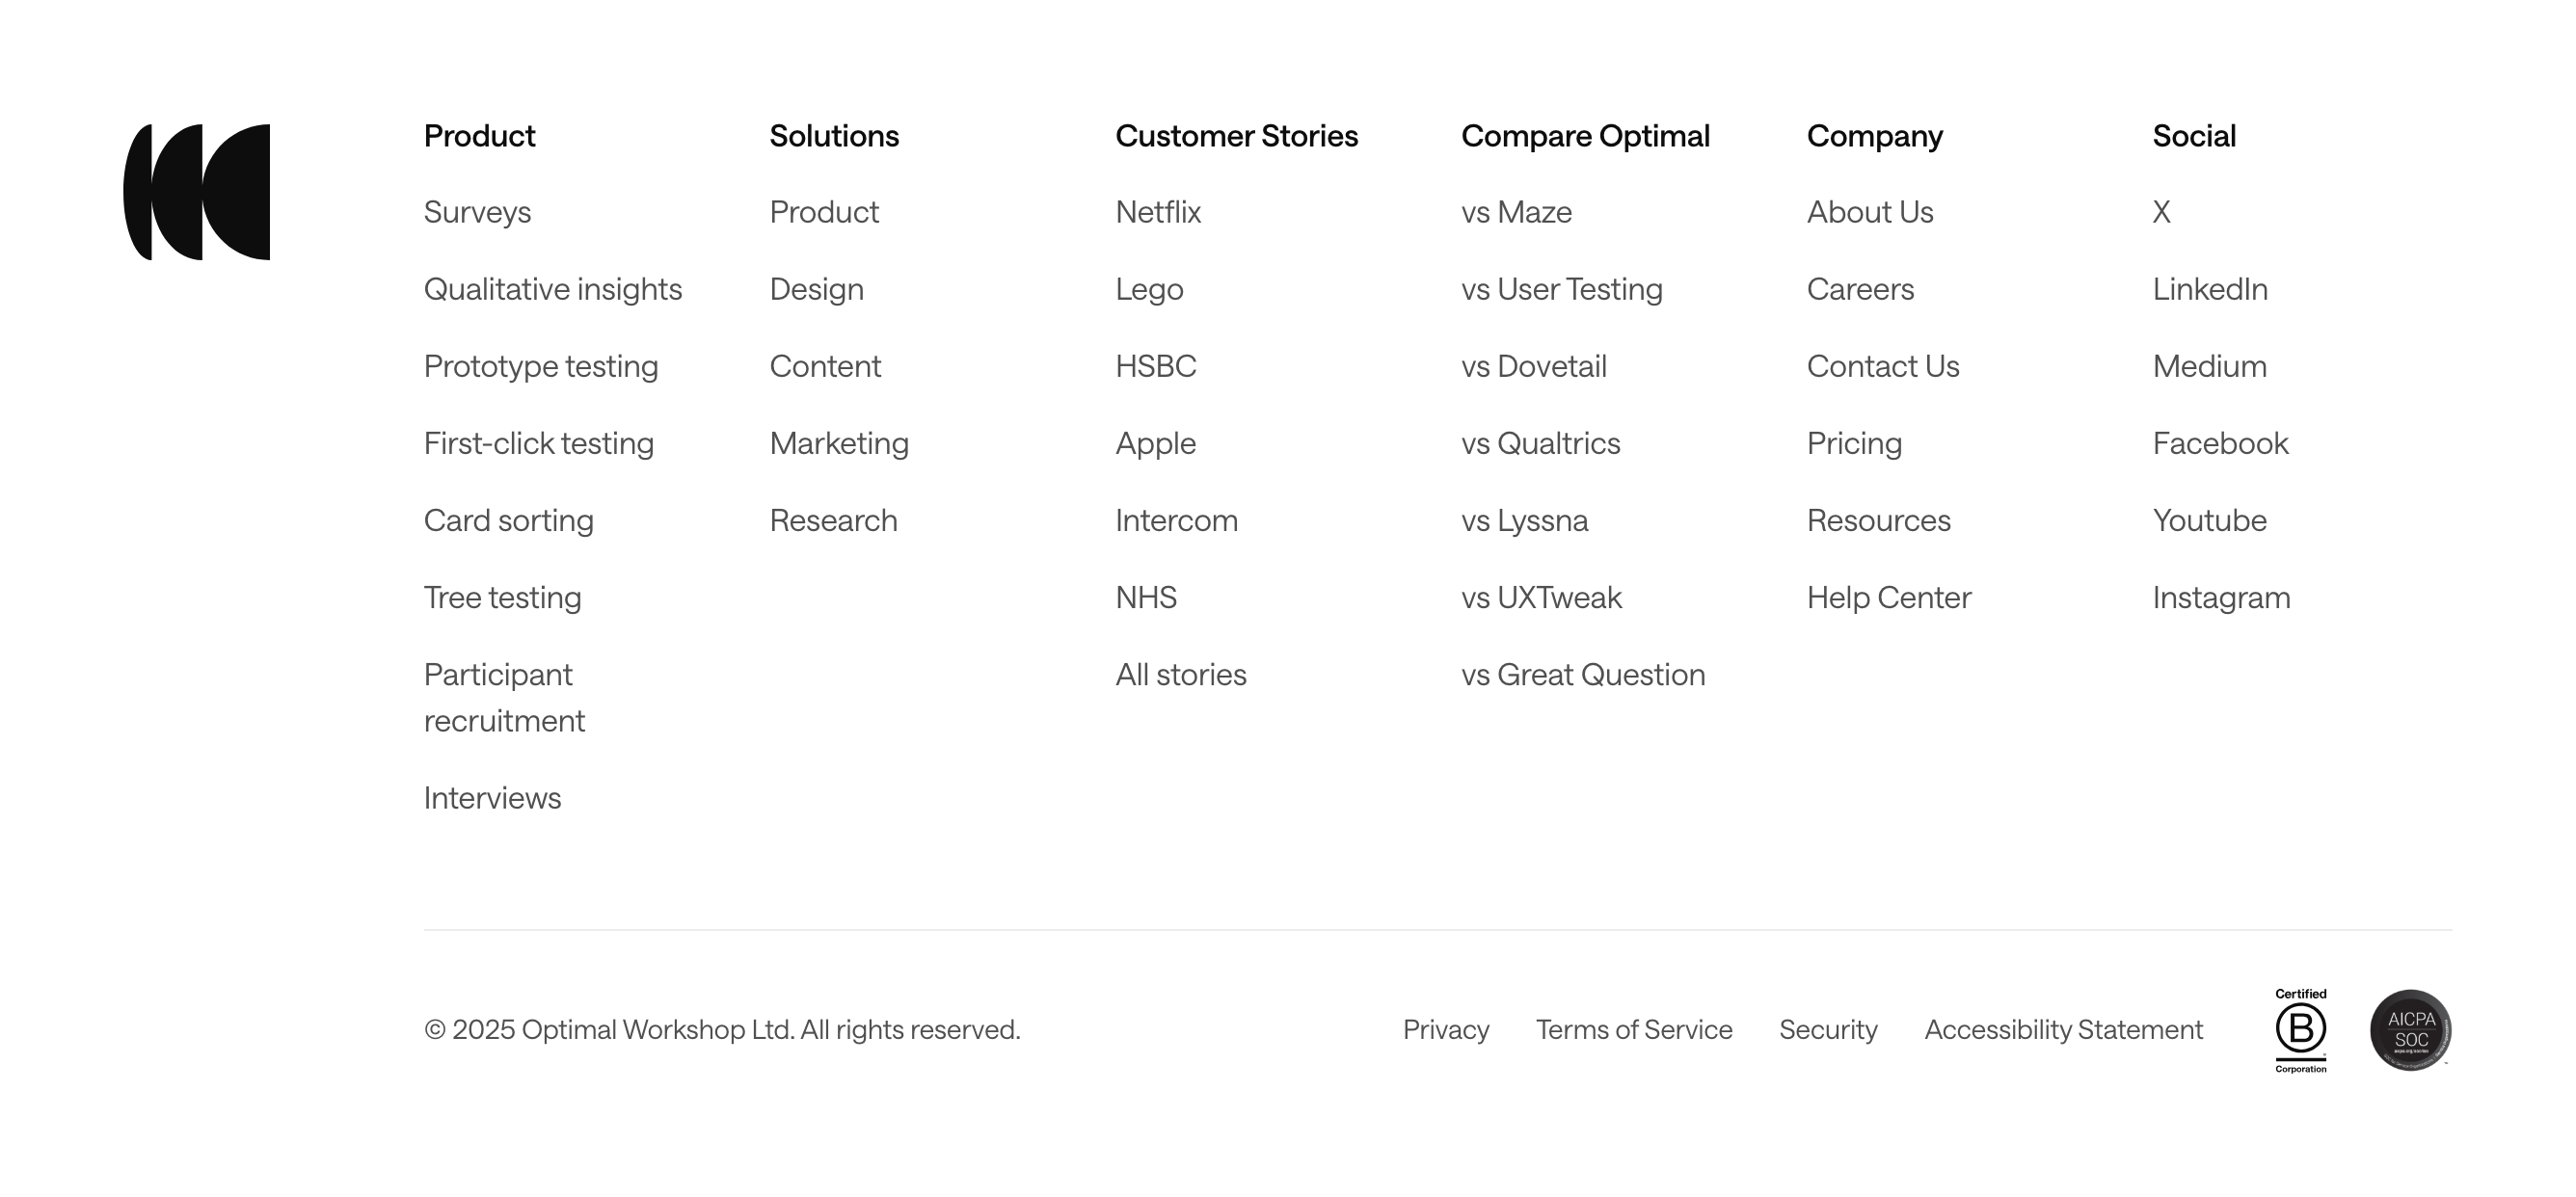Select Marketing under Solutions
Screen dimensions: 2576x1197
coord(839,443)
